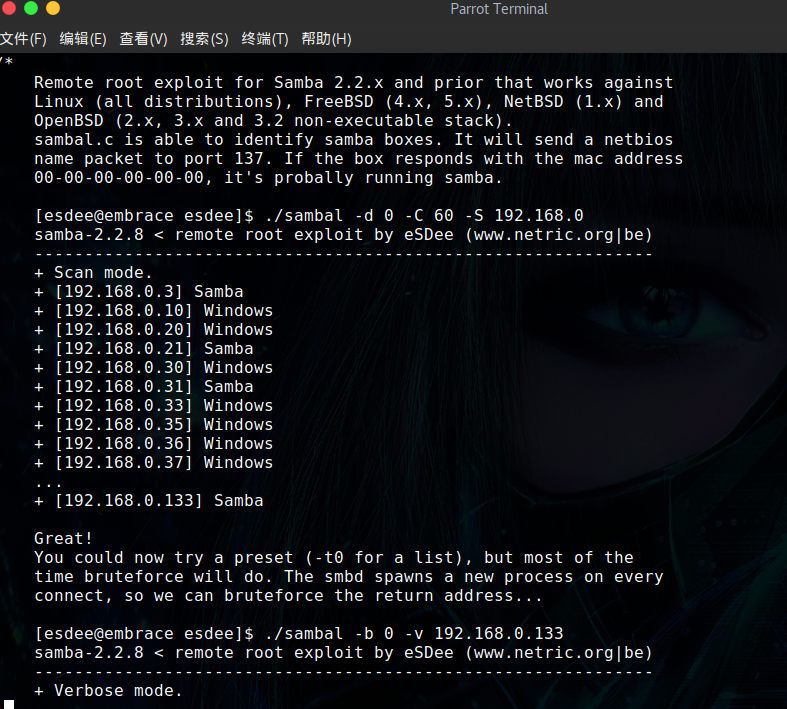
Task: Click the line '[192.168.0.3] Samba'
Action: (139, 292)
